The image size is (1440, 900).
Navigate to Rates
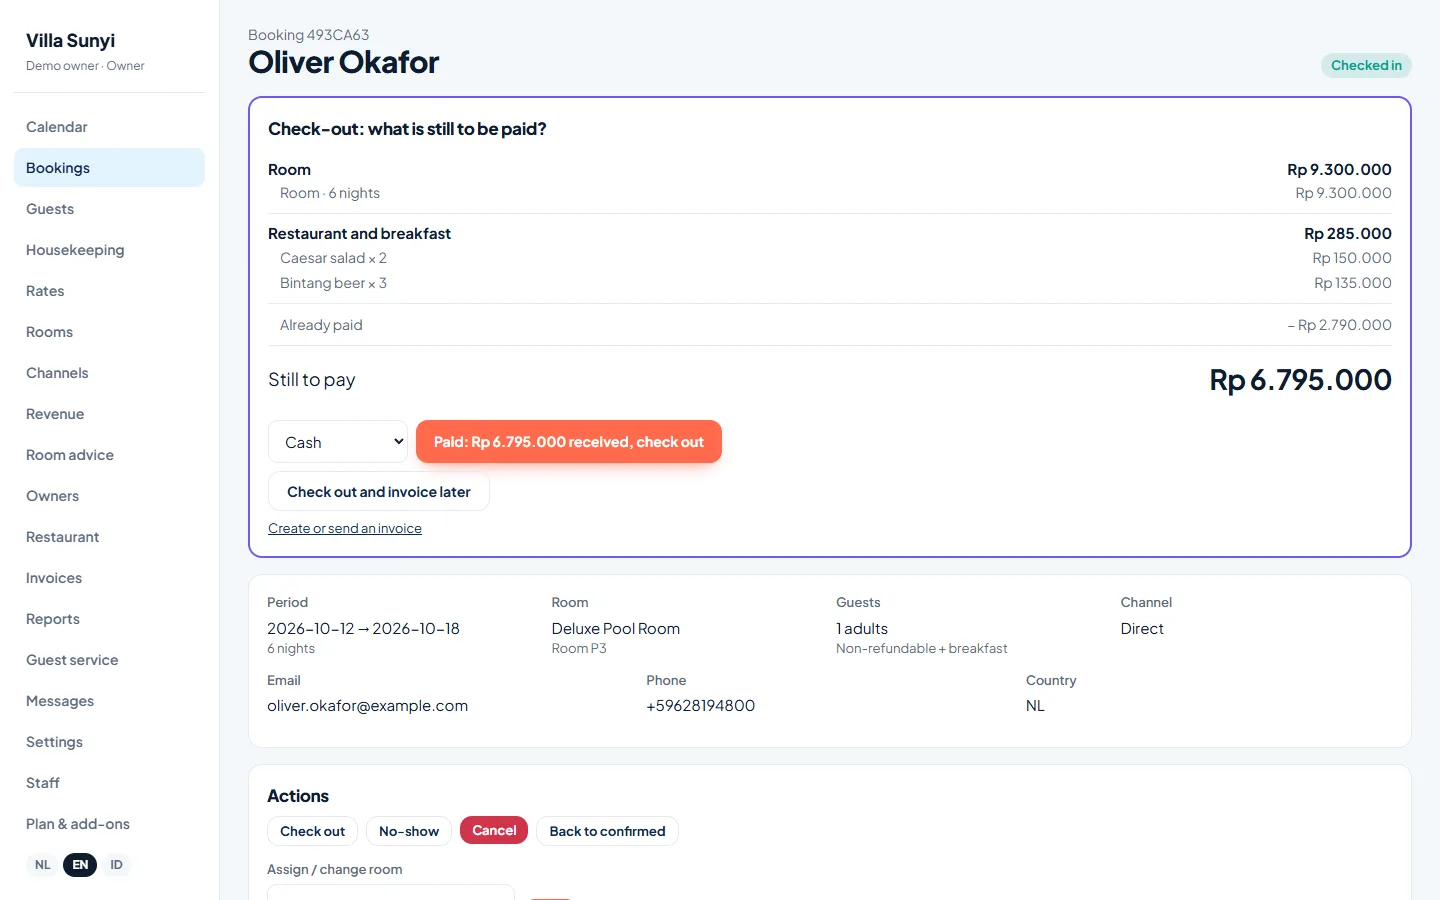109,291
